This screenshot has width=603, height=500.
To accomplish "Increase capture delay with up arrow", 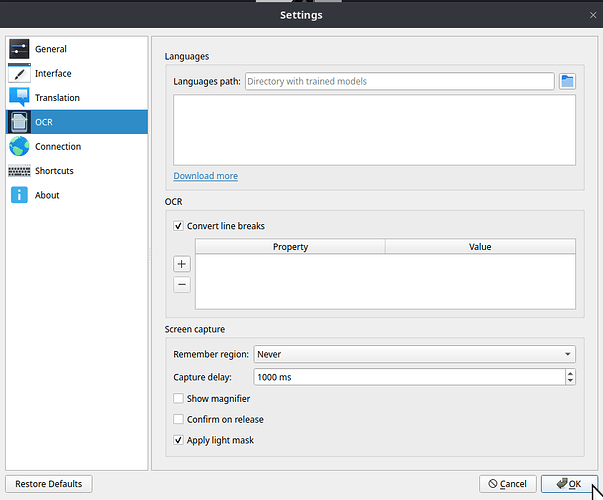I will (570, 373).
